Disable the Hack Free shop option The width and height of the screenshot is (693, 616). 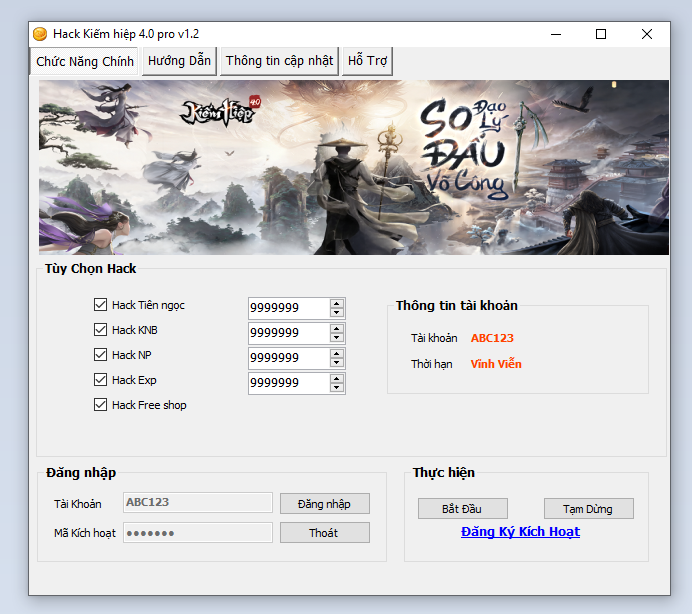[x=100, y=405]
